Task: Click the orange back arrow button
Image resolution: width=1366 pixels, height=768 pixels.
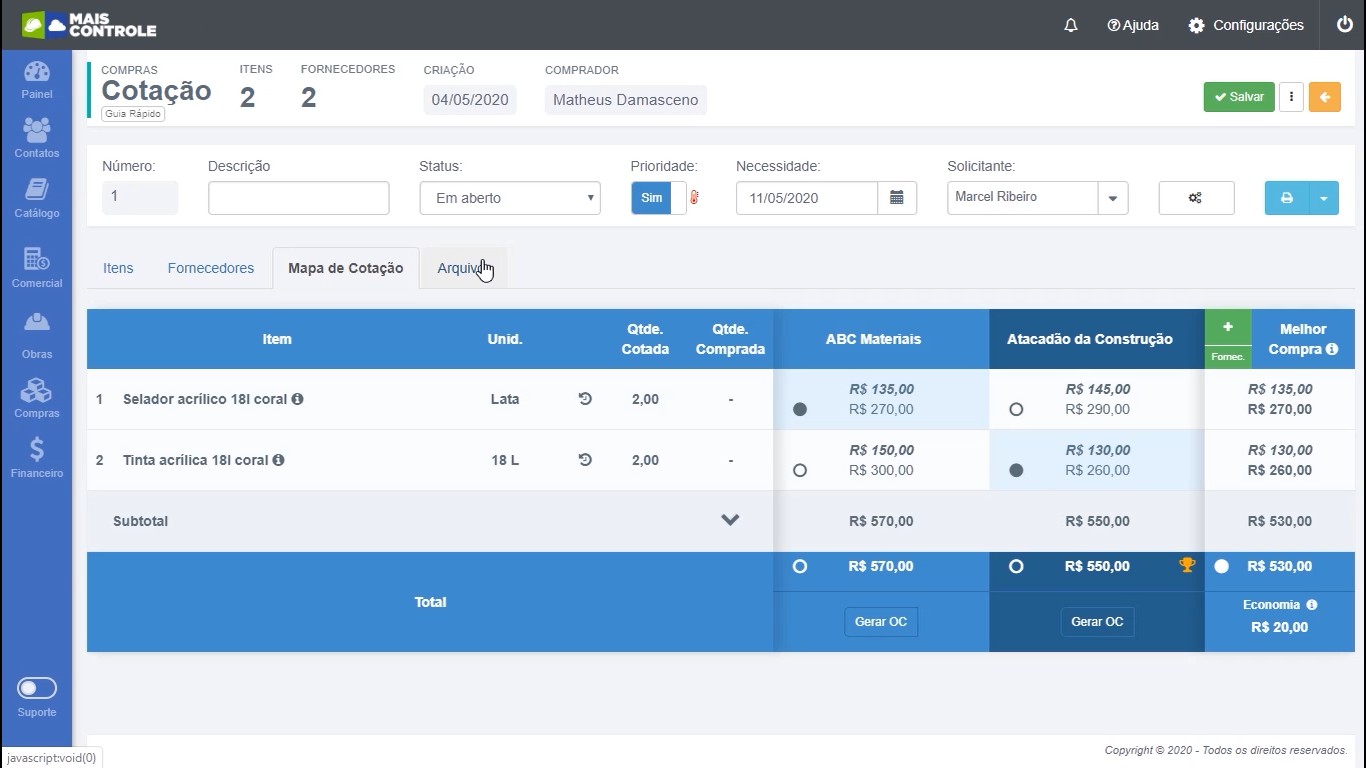Action: [x=1324, y=97]
